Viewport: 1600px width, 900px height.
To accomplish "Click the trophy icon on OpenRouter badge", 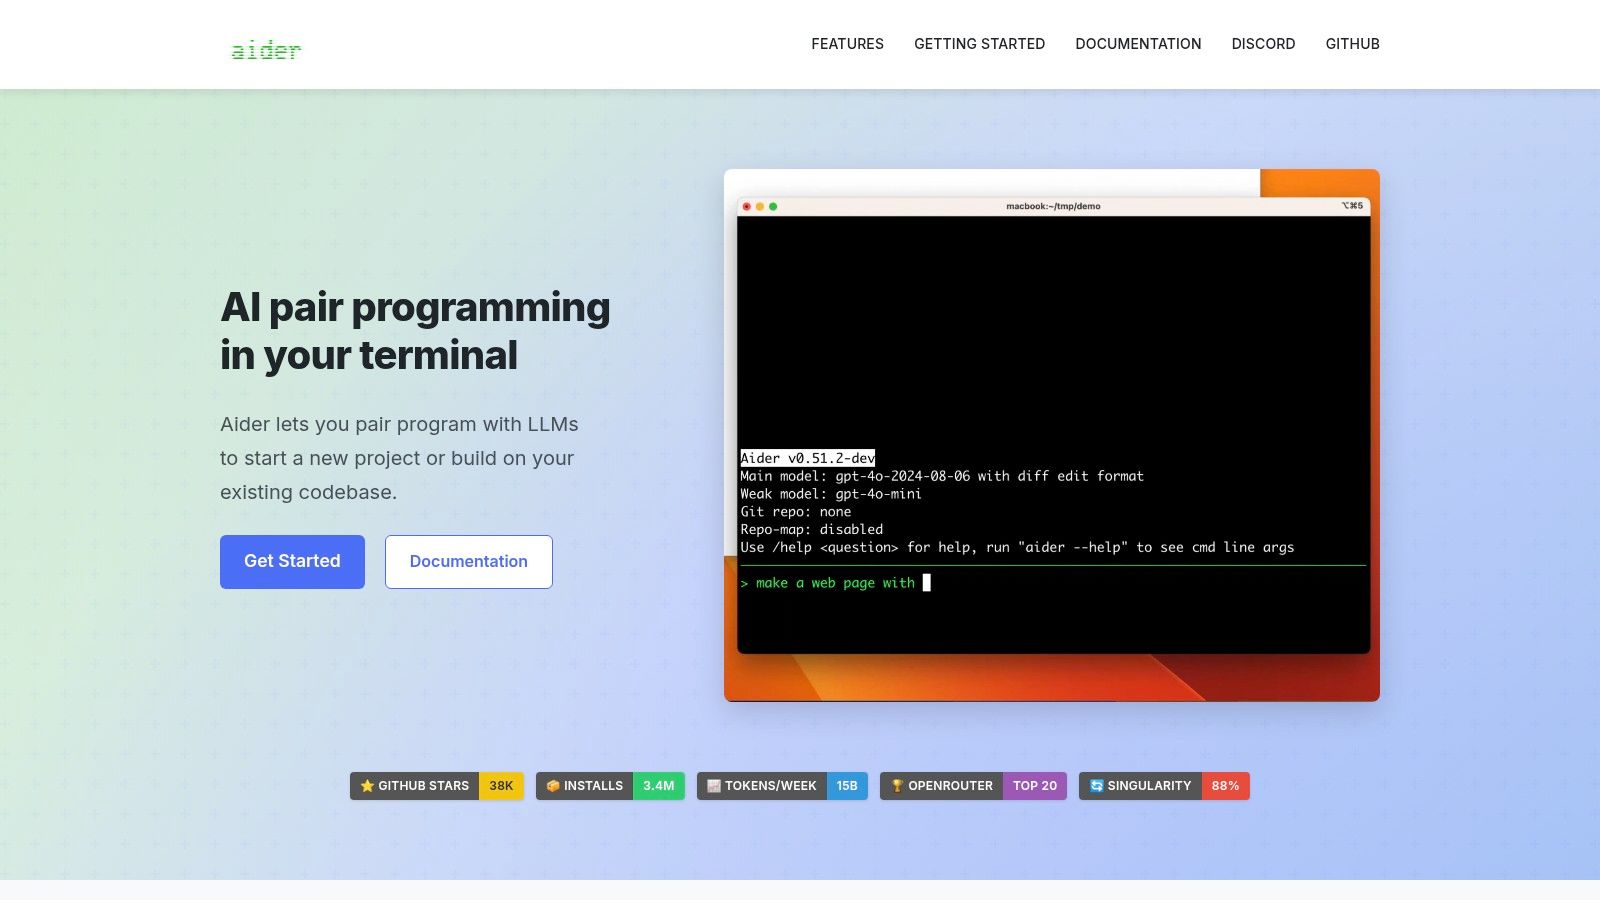I will [x=897, y=786].
